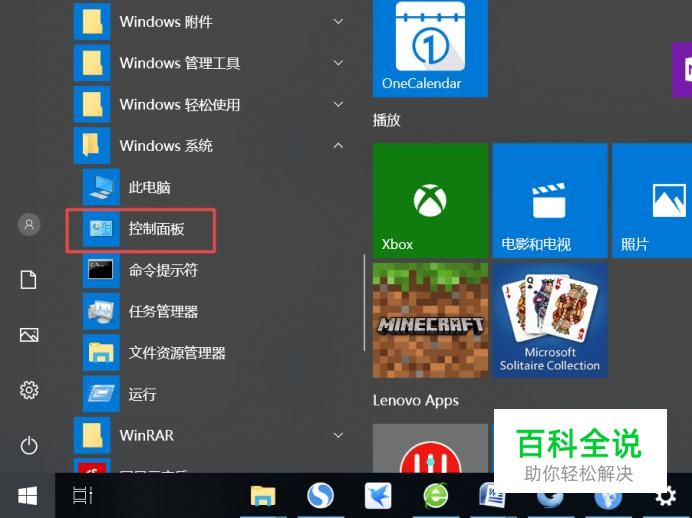Click the gear icon on taskbar right

[666, 496]
